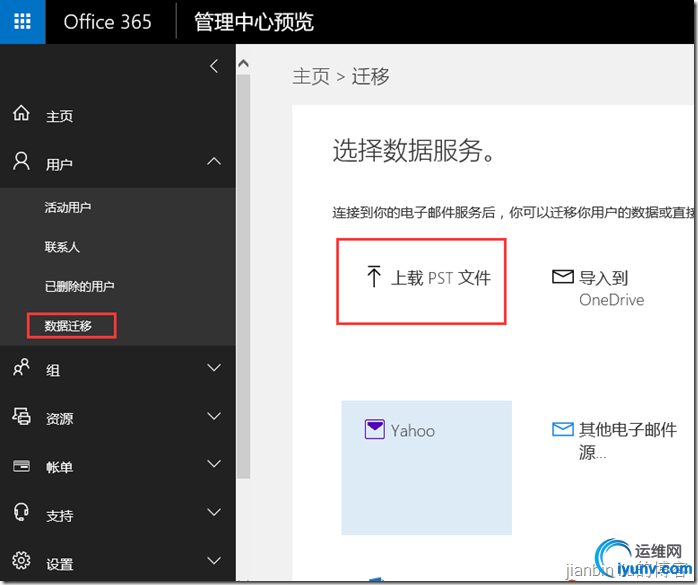Click the billing card icon beside 帐单

click(21, 466)
